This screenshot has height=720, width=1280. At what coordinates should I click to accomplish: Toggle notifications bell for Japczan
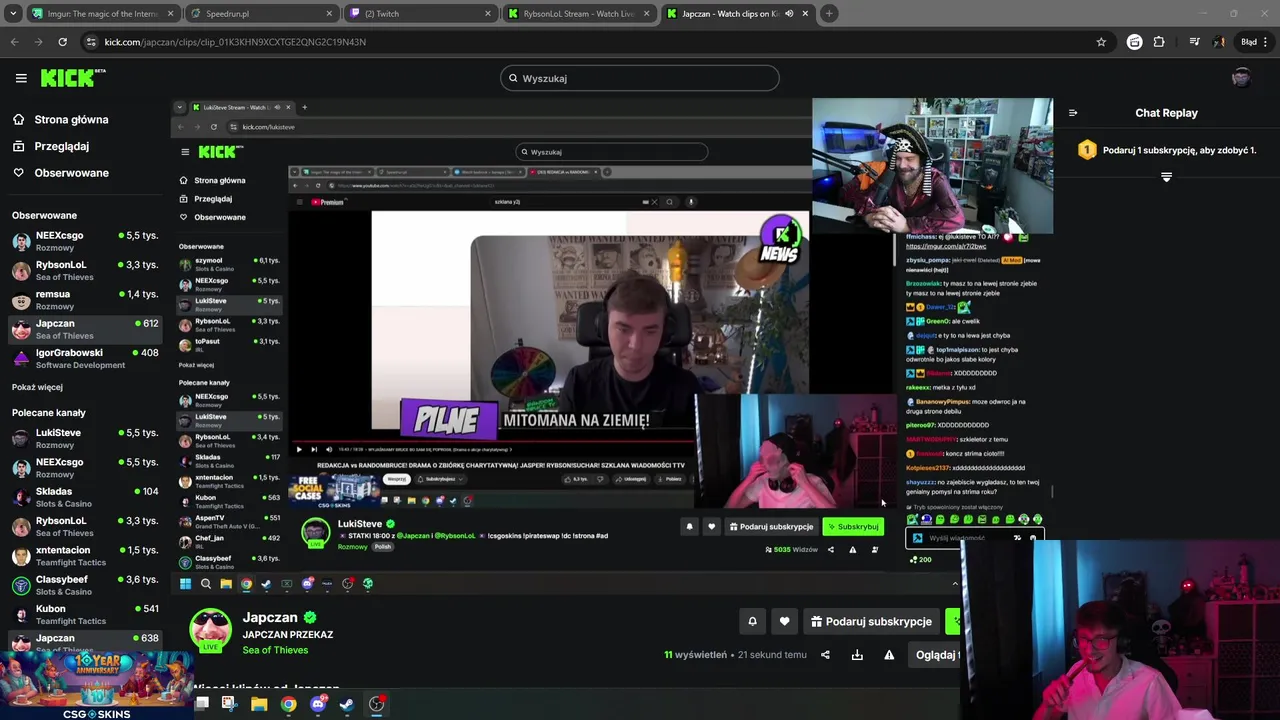[753, 621]
